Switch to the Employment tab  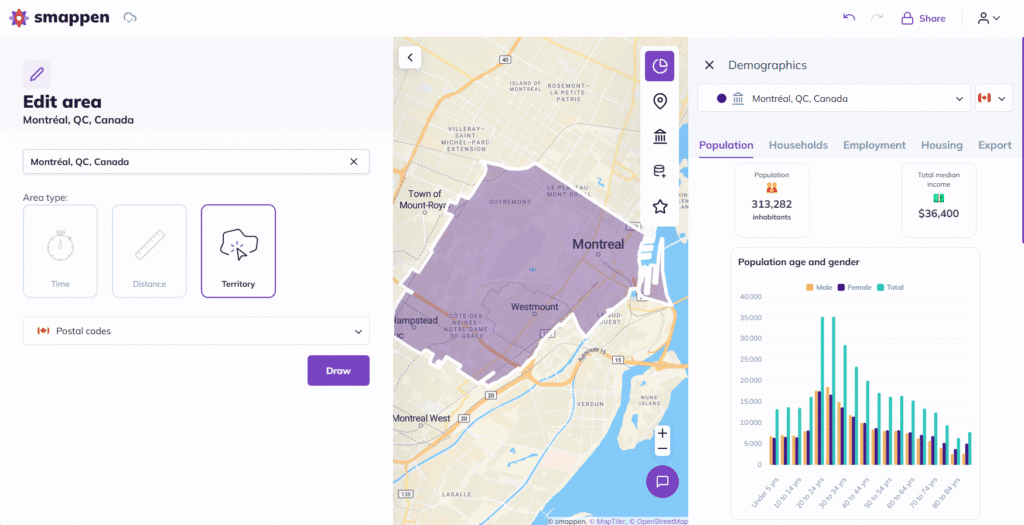click(x=874, y=146)
